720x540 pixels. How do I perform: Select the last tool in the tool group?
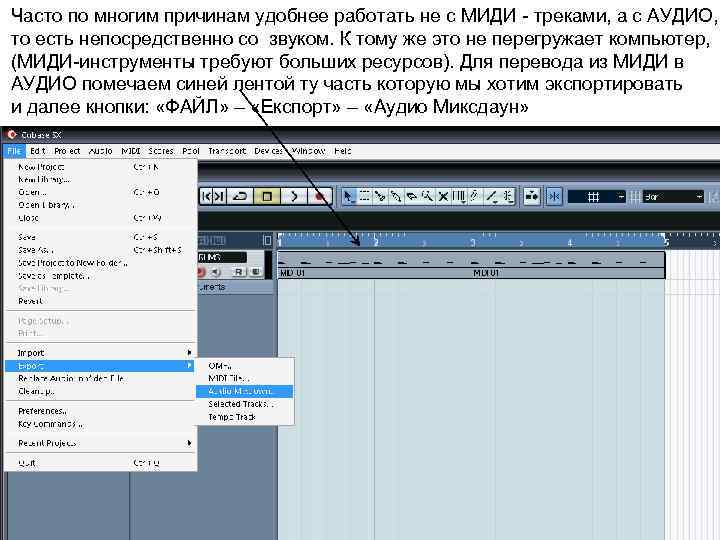508,197
